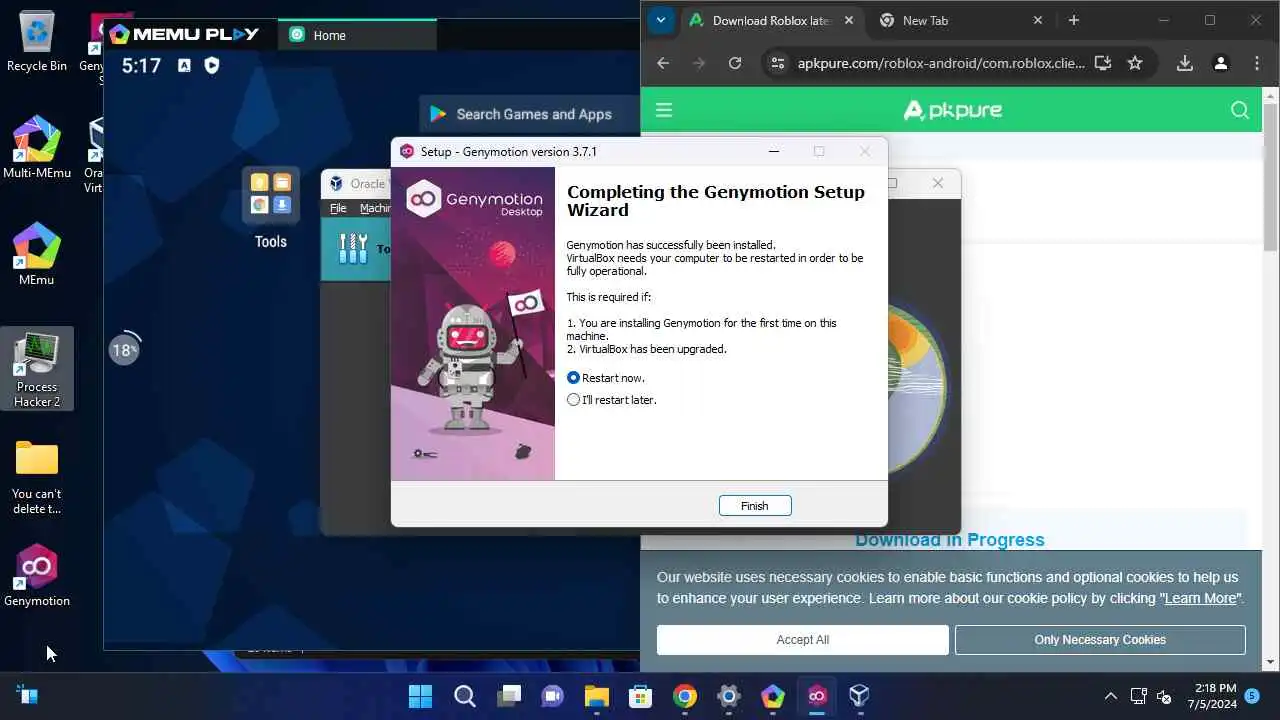Screen dimensions: 1280x720
Task: Open Multi-MEmu desktop shortcut
Action: click(37, 148)
